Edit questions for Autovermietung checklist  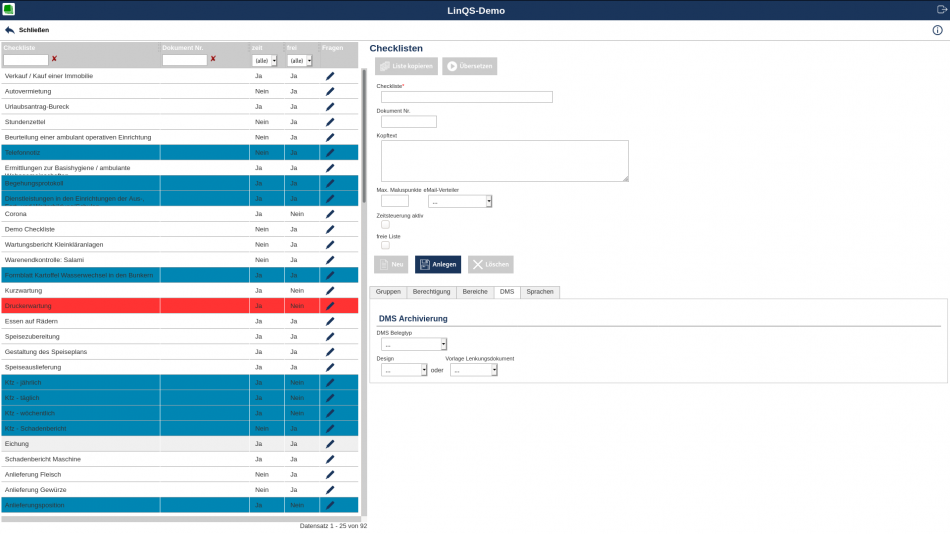pyautogui.click(x=330, y=91)
